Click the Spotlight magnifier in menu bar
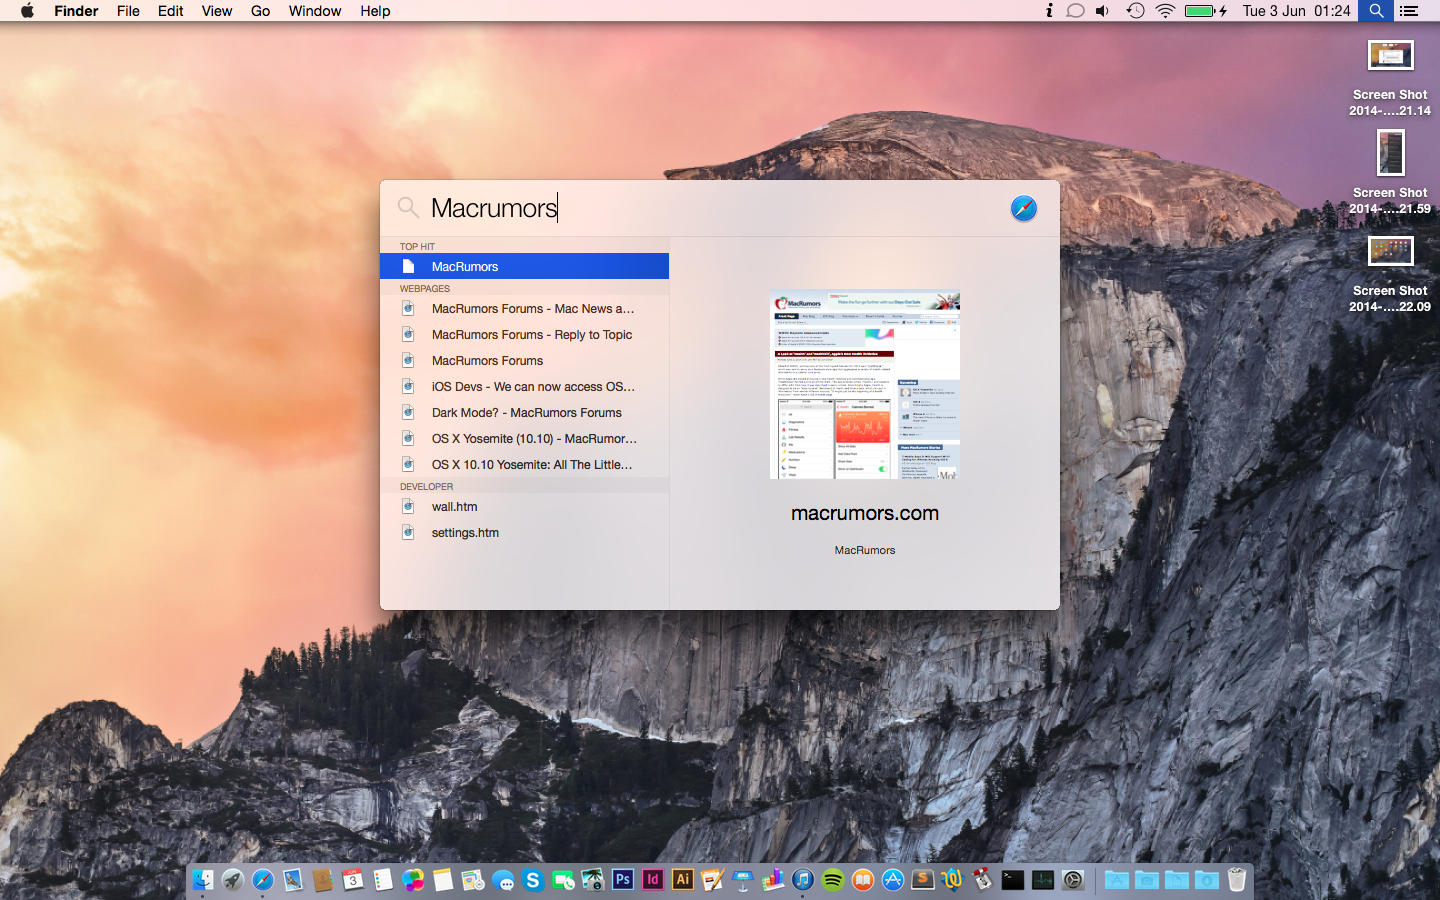This screenshot has height=900, width=1440. point(1376,11)
